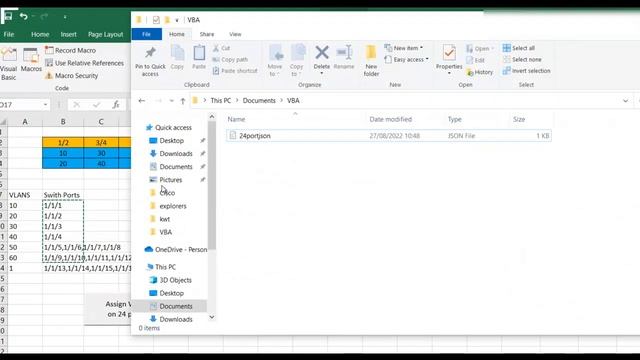Image resolution: width=640 pixels, height=360 pixels.
Task: Select the 24portjson file
Action: pyautogui.click(x=389, y=136)
